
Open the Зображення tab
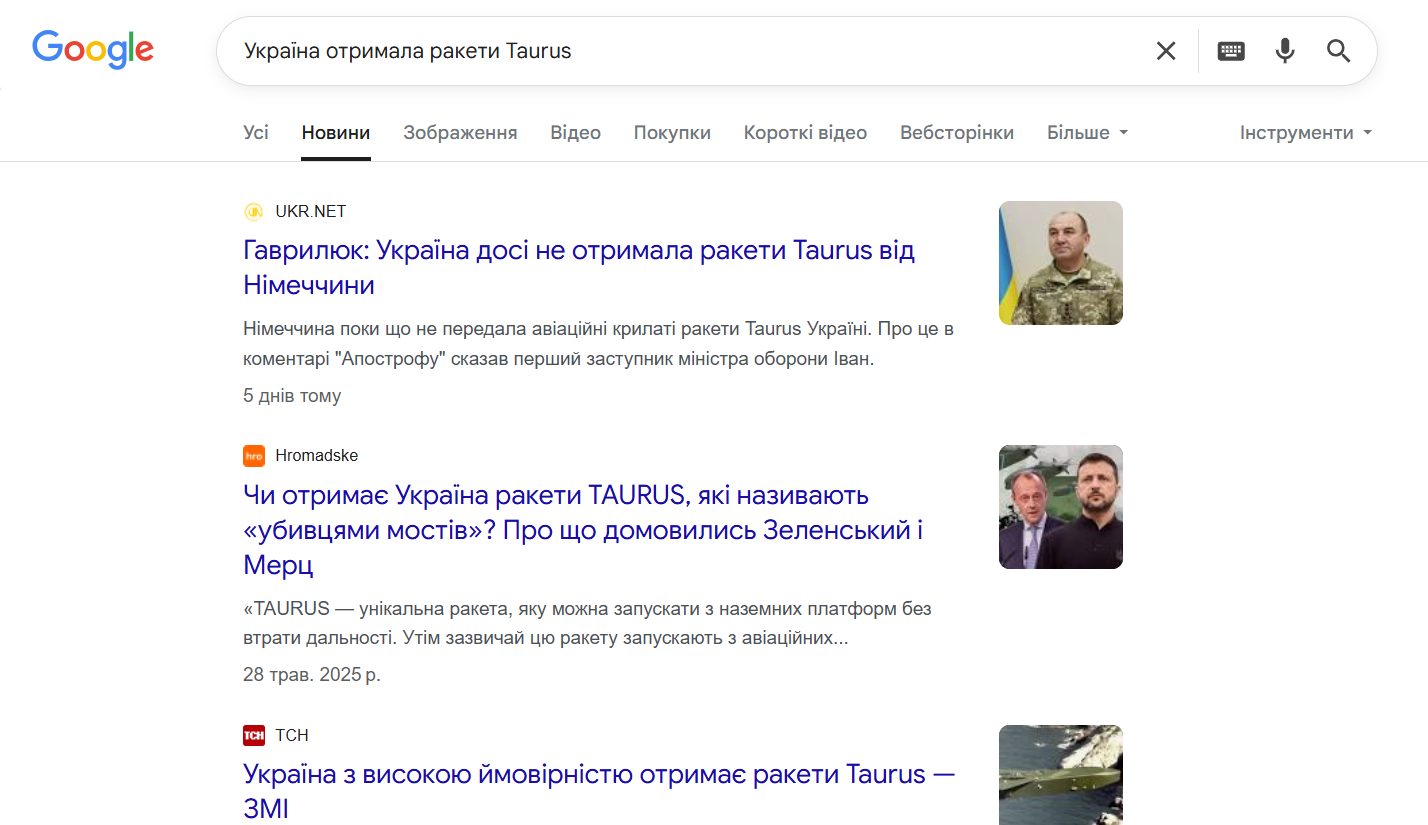[x=460, y=133]
